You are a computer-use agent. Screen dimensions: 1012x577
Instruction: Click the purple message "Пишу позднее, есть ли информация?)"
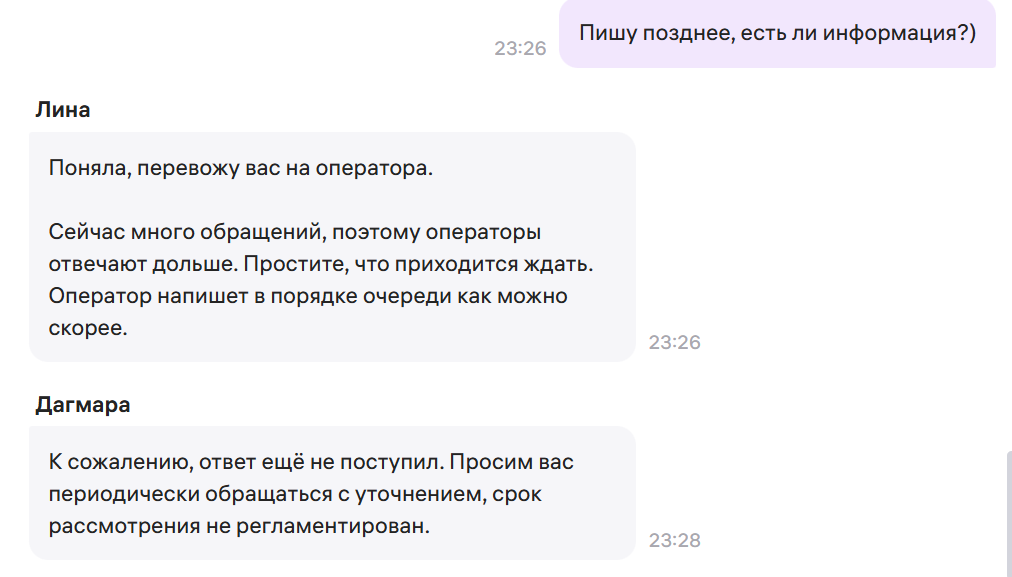777,33
